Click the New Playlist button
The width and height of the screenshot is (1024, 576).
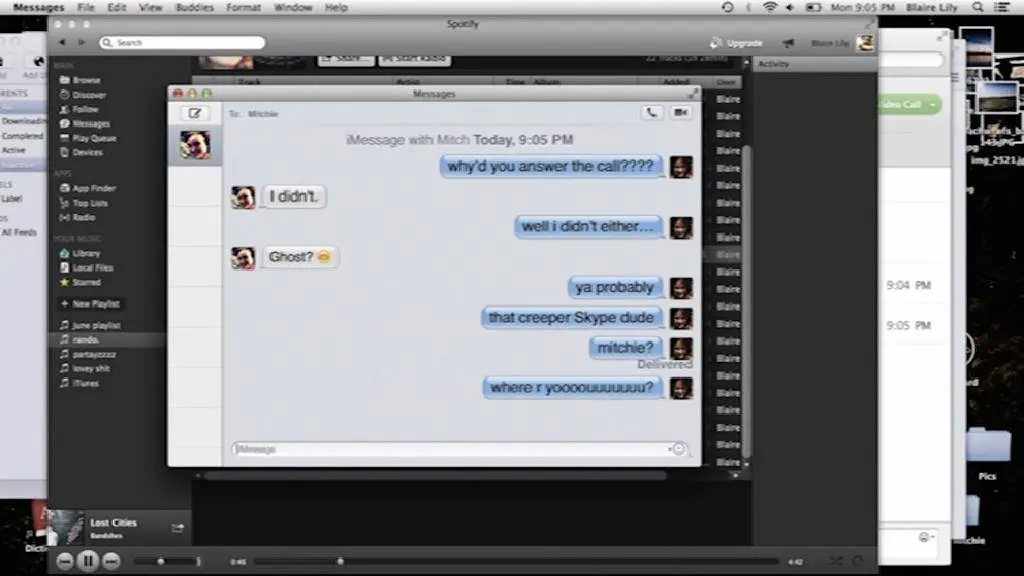tap(90, 304)
